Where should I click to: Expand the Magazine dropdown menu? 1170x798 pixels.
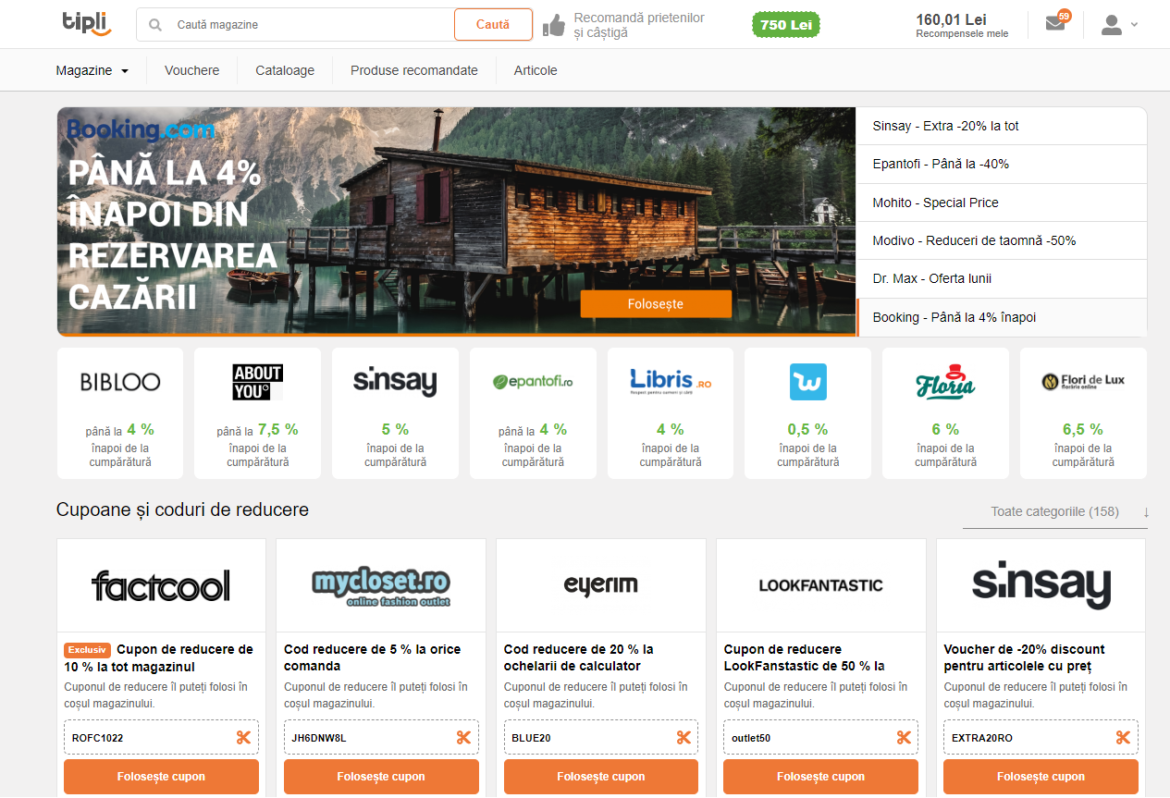[x=92, y=71]
